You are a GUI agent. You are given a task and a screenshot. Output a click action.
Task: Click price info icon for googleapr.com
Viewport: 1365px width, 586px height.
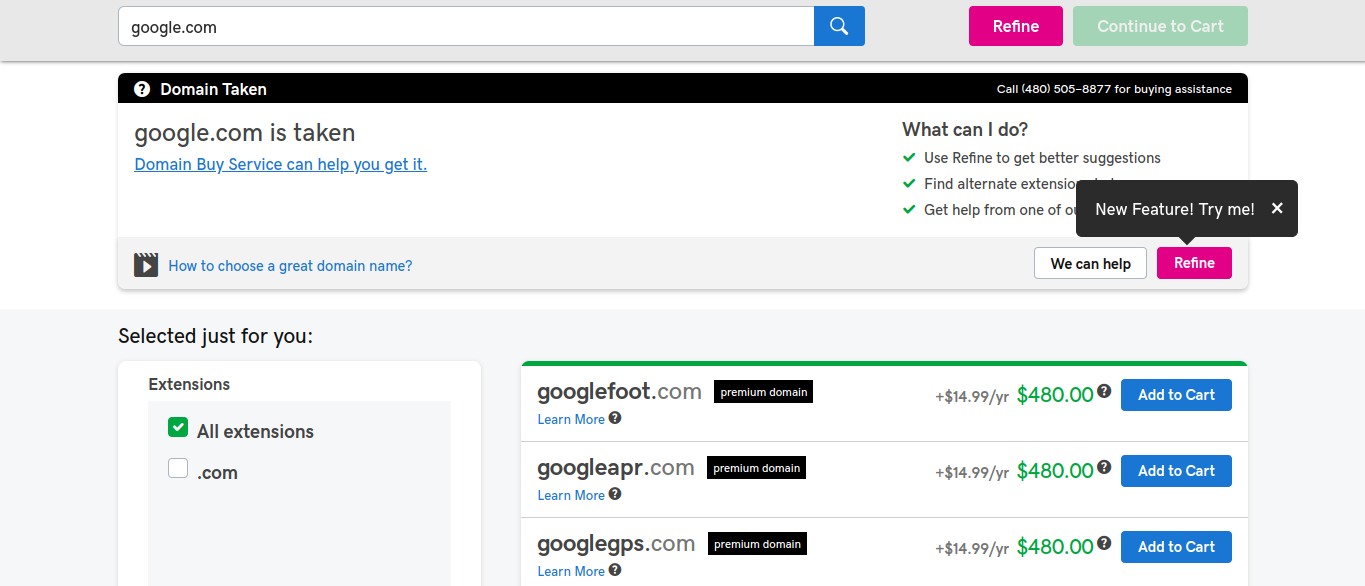tap(1104, 467)
